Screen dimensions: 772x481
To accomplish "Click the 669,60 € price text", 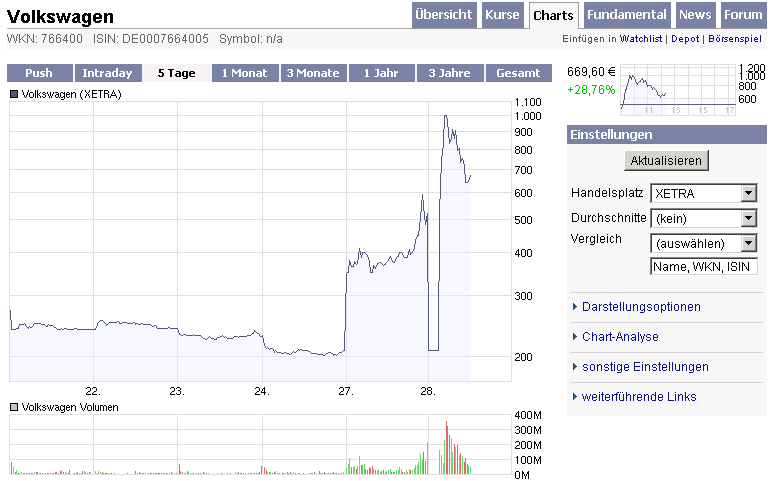I will [x=591, y=72].
